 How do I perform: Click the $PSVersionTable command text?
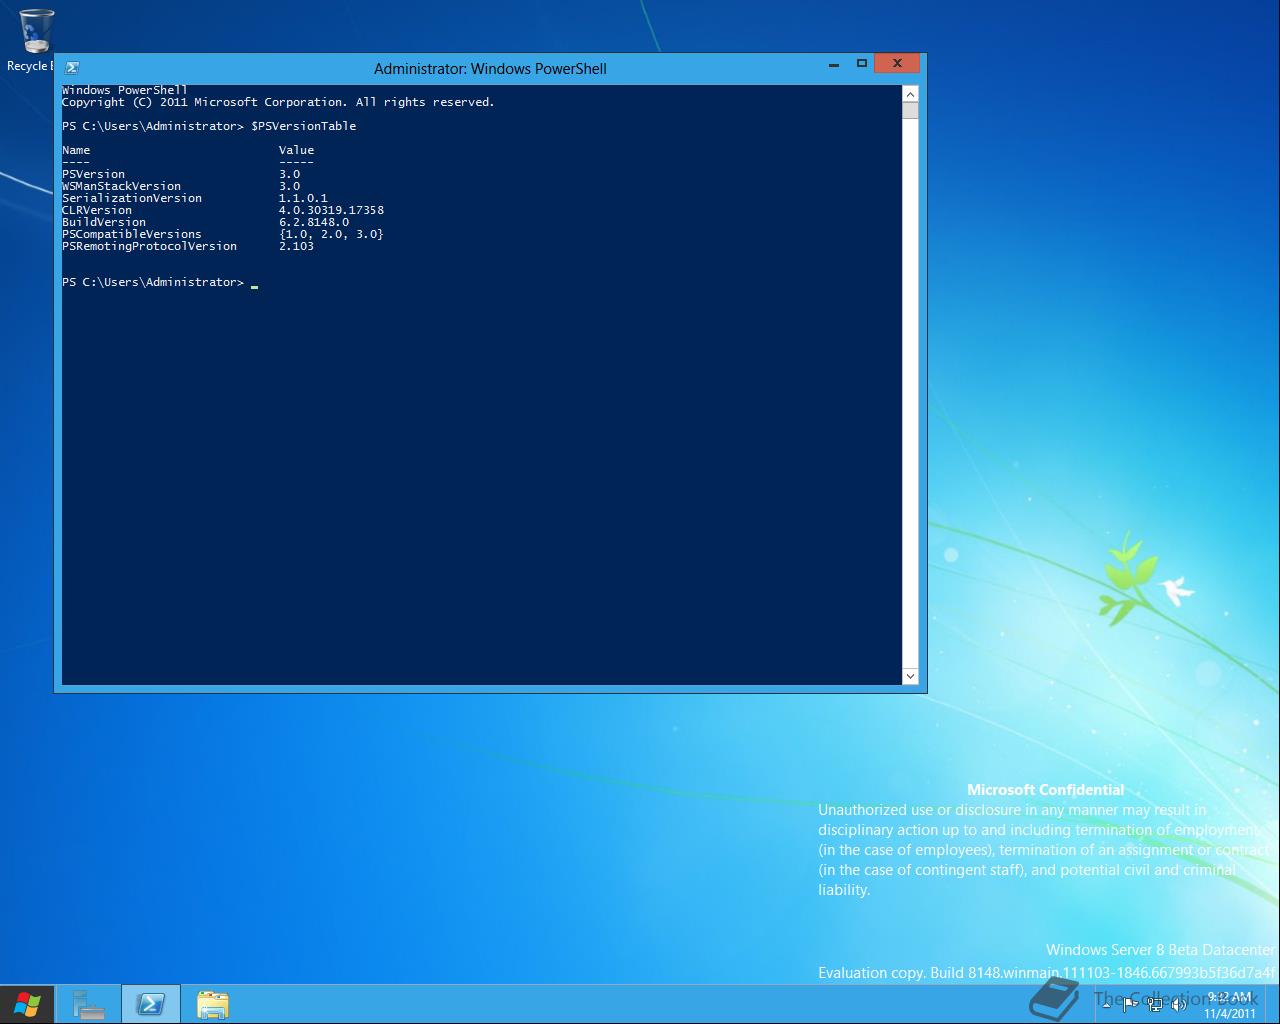tap(304, 126)
